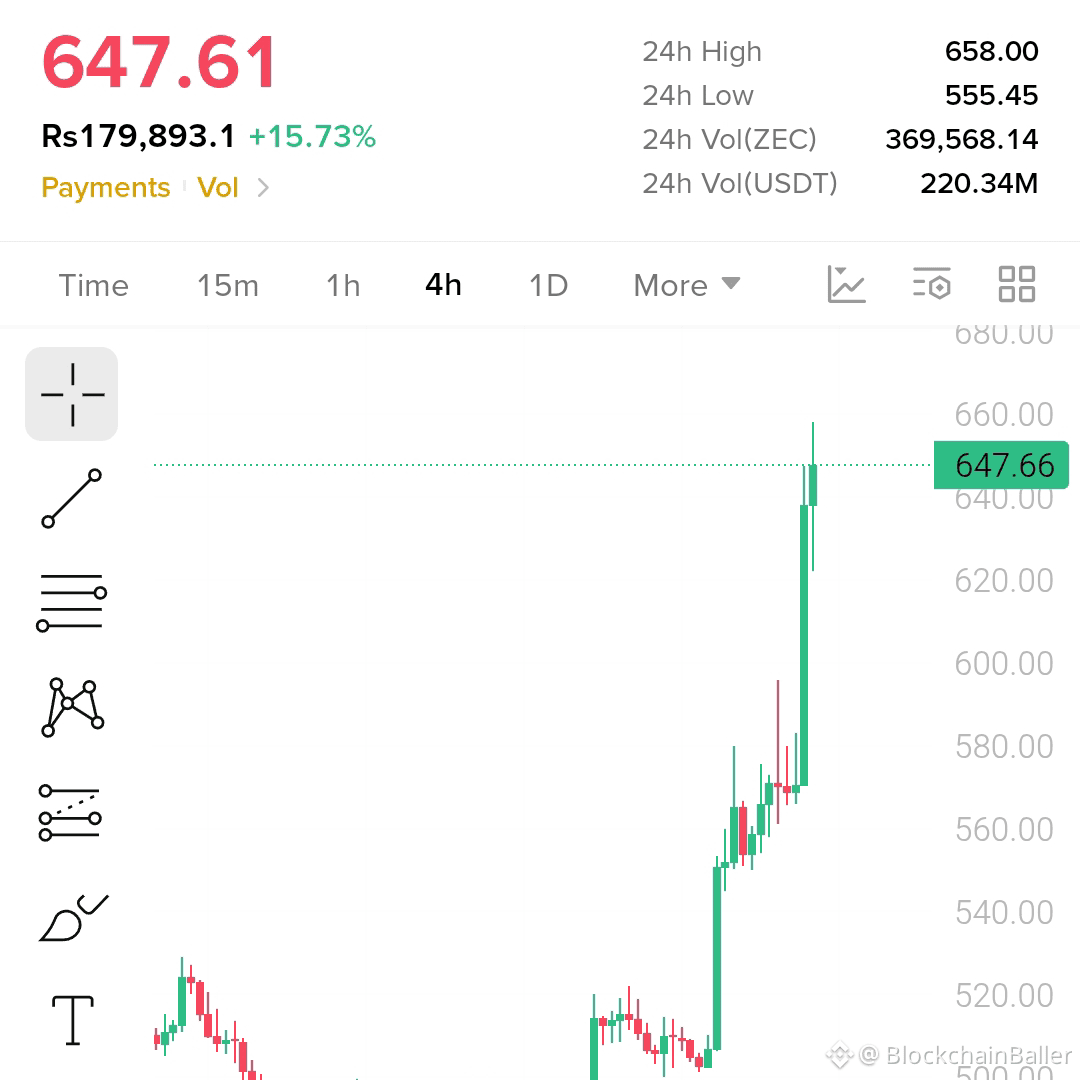The height and width of the screenshot is (1080, 1080).
Task: Switch to the Time chart interval
Action: 94,285
